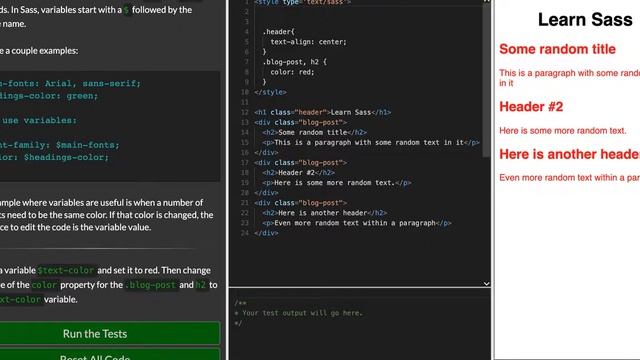Click line number 21 in the gutter
This screenshot has width=640, height=360.
244,203
